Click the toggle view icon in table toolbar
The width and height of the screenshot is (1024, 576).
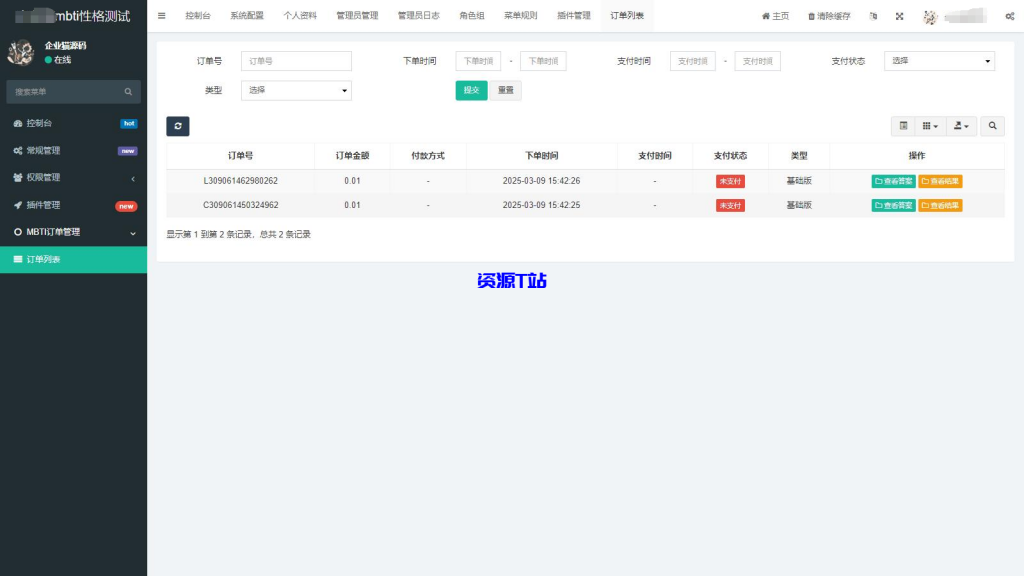click(903, 125)
